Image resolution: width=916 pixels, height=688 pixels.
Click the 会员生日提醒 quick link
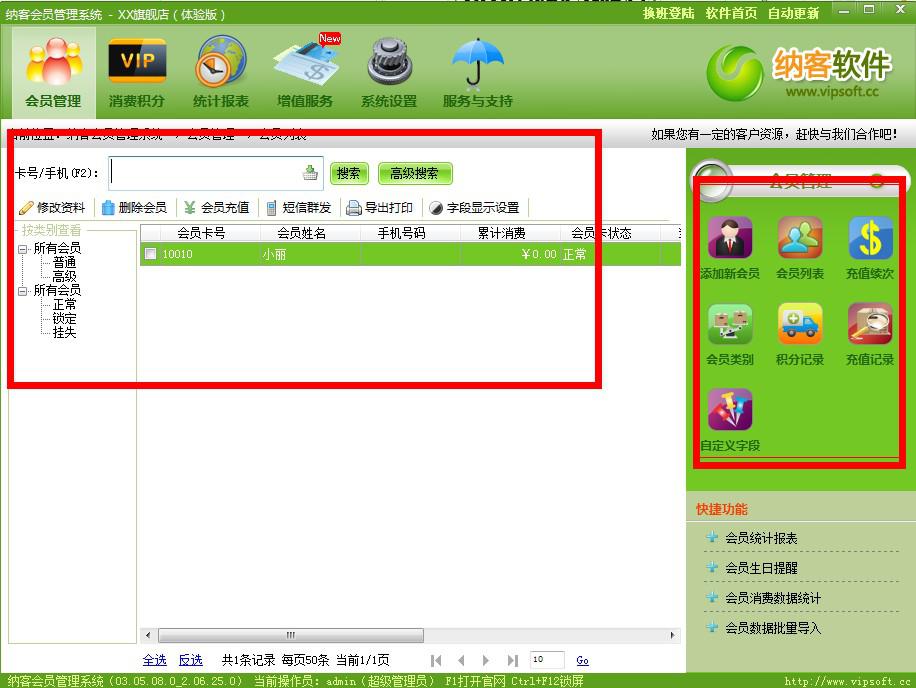click(761, 568)
